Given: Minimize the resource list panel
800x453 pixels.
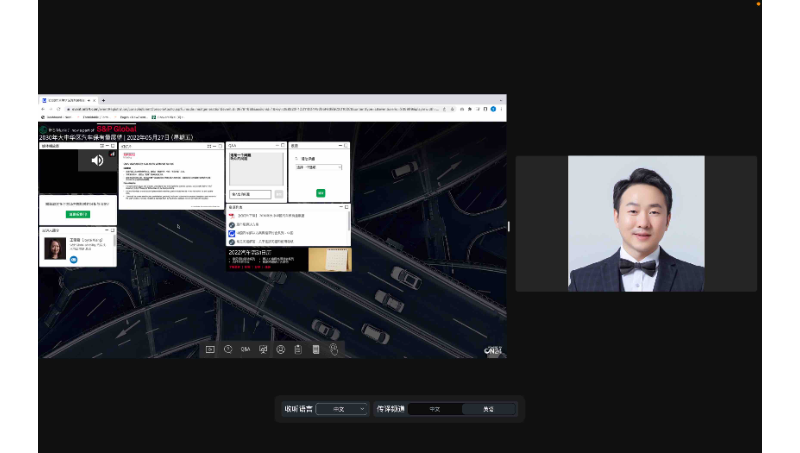Looking at the screenshot, I should click(341, 207).
